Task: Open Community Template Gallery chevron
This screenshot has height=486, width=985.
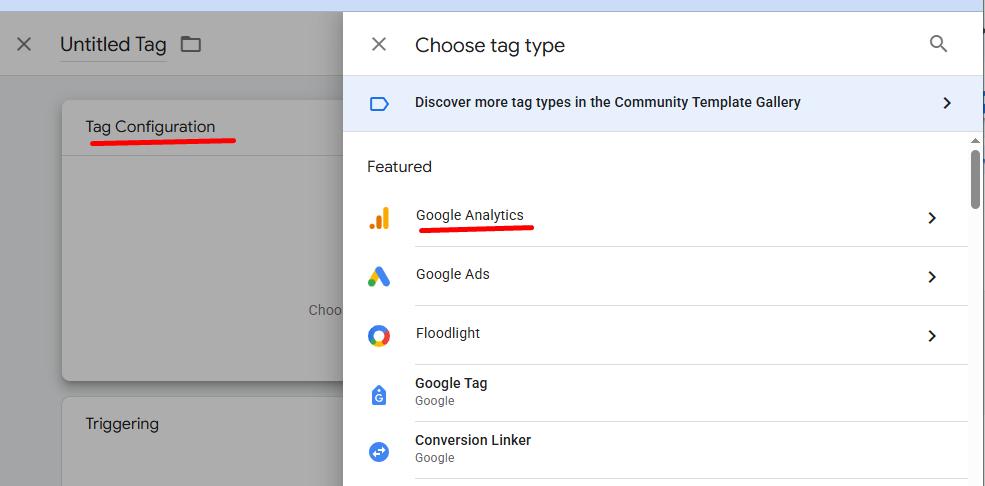Action: point(947,103)
